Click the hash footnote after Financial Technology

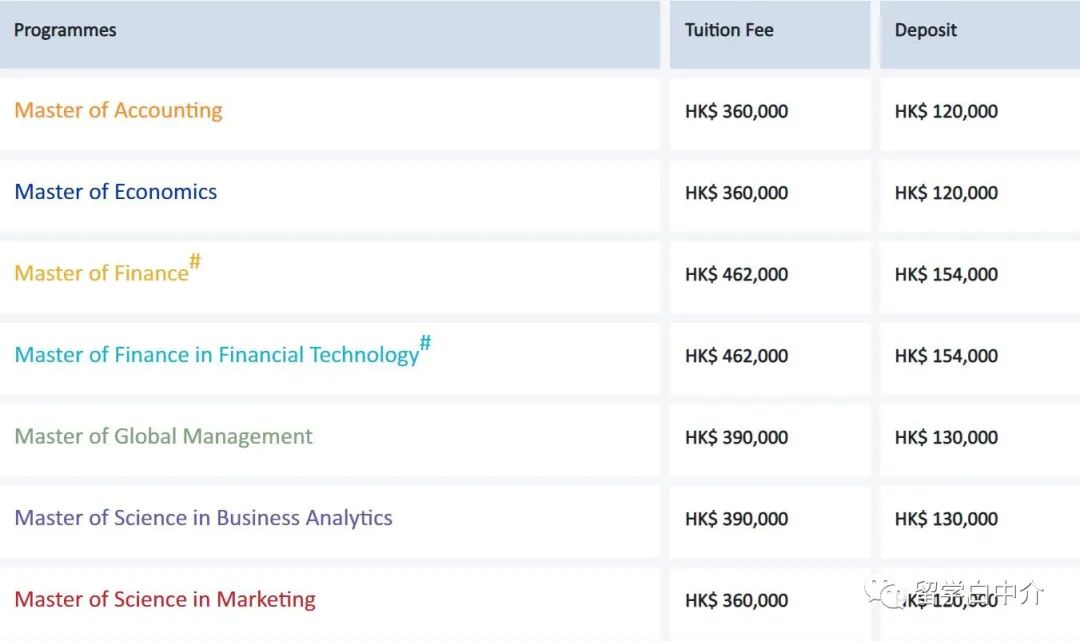pyautogui.click(x=426, y=342)
